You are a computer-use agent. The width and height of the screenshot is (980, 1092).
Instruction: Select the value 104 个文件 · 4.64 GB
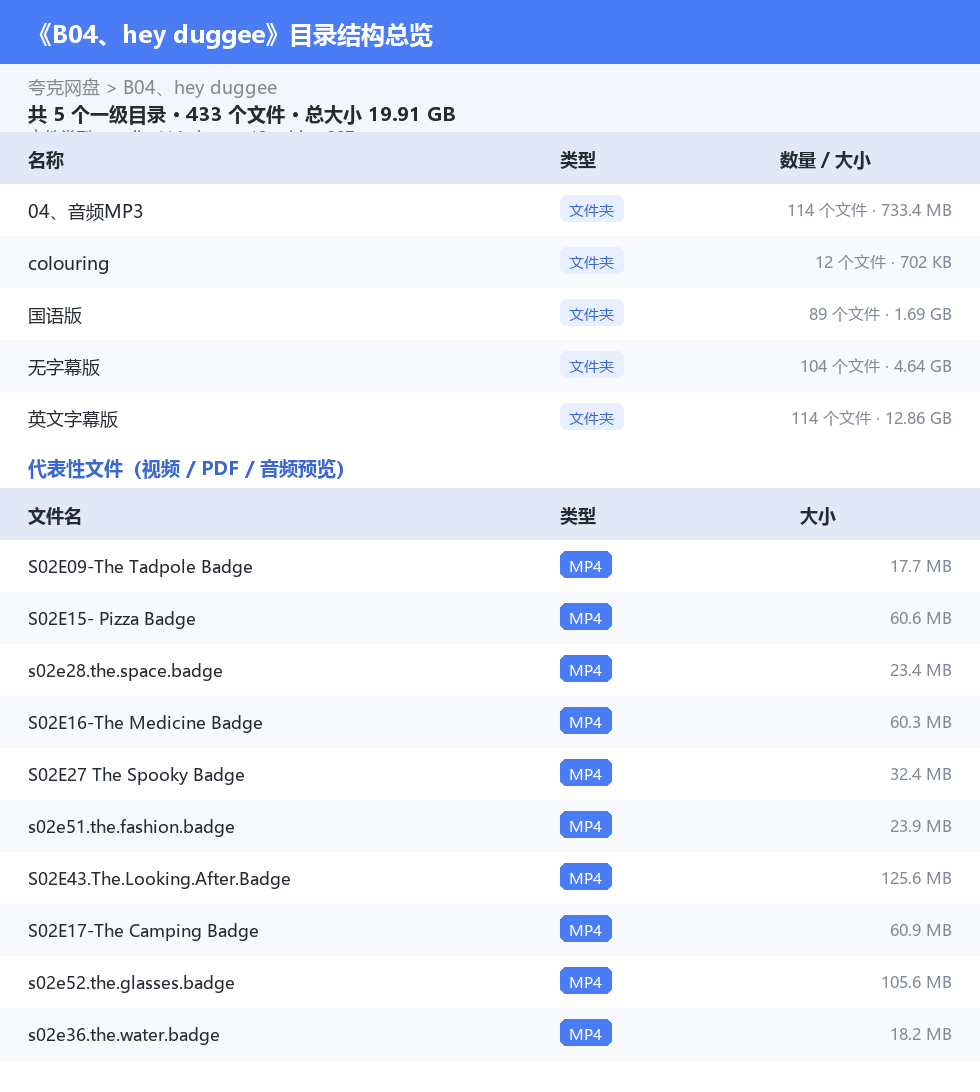[x=876, y=366]
